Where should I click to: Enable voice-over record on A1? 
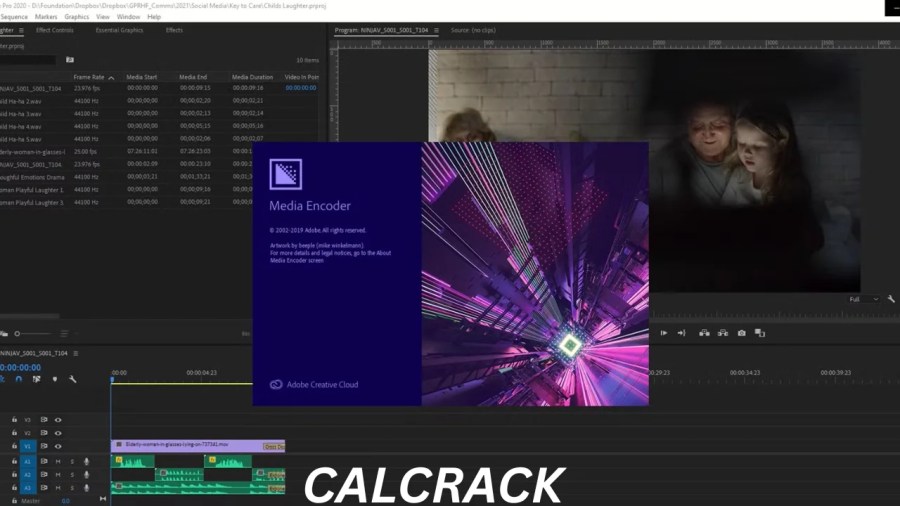[87, 461]
